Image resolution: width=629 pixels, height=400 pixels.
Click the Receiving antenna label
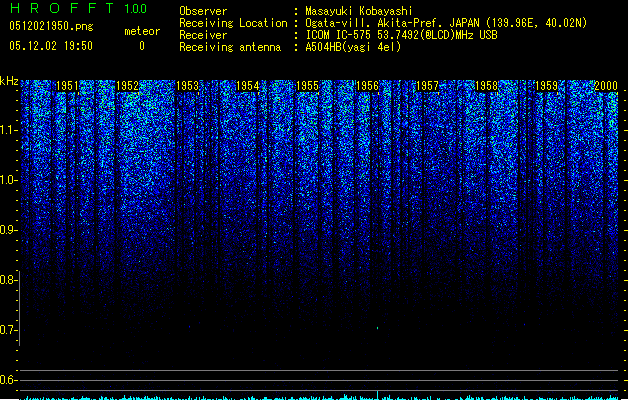[230, 47]
